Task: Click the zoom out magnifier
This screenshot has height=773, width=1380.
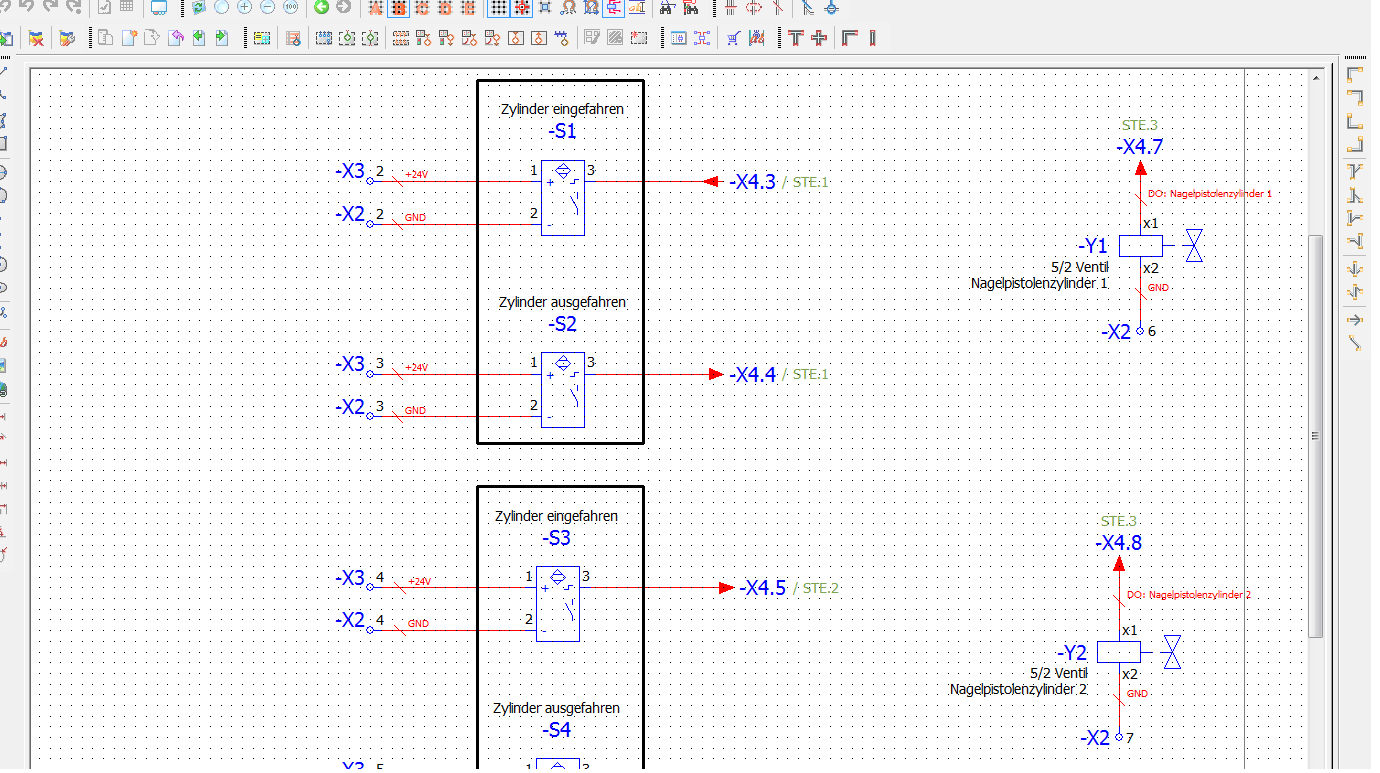Action: (x=267, y=7)
